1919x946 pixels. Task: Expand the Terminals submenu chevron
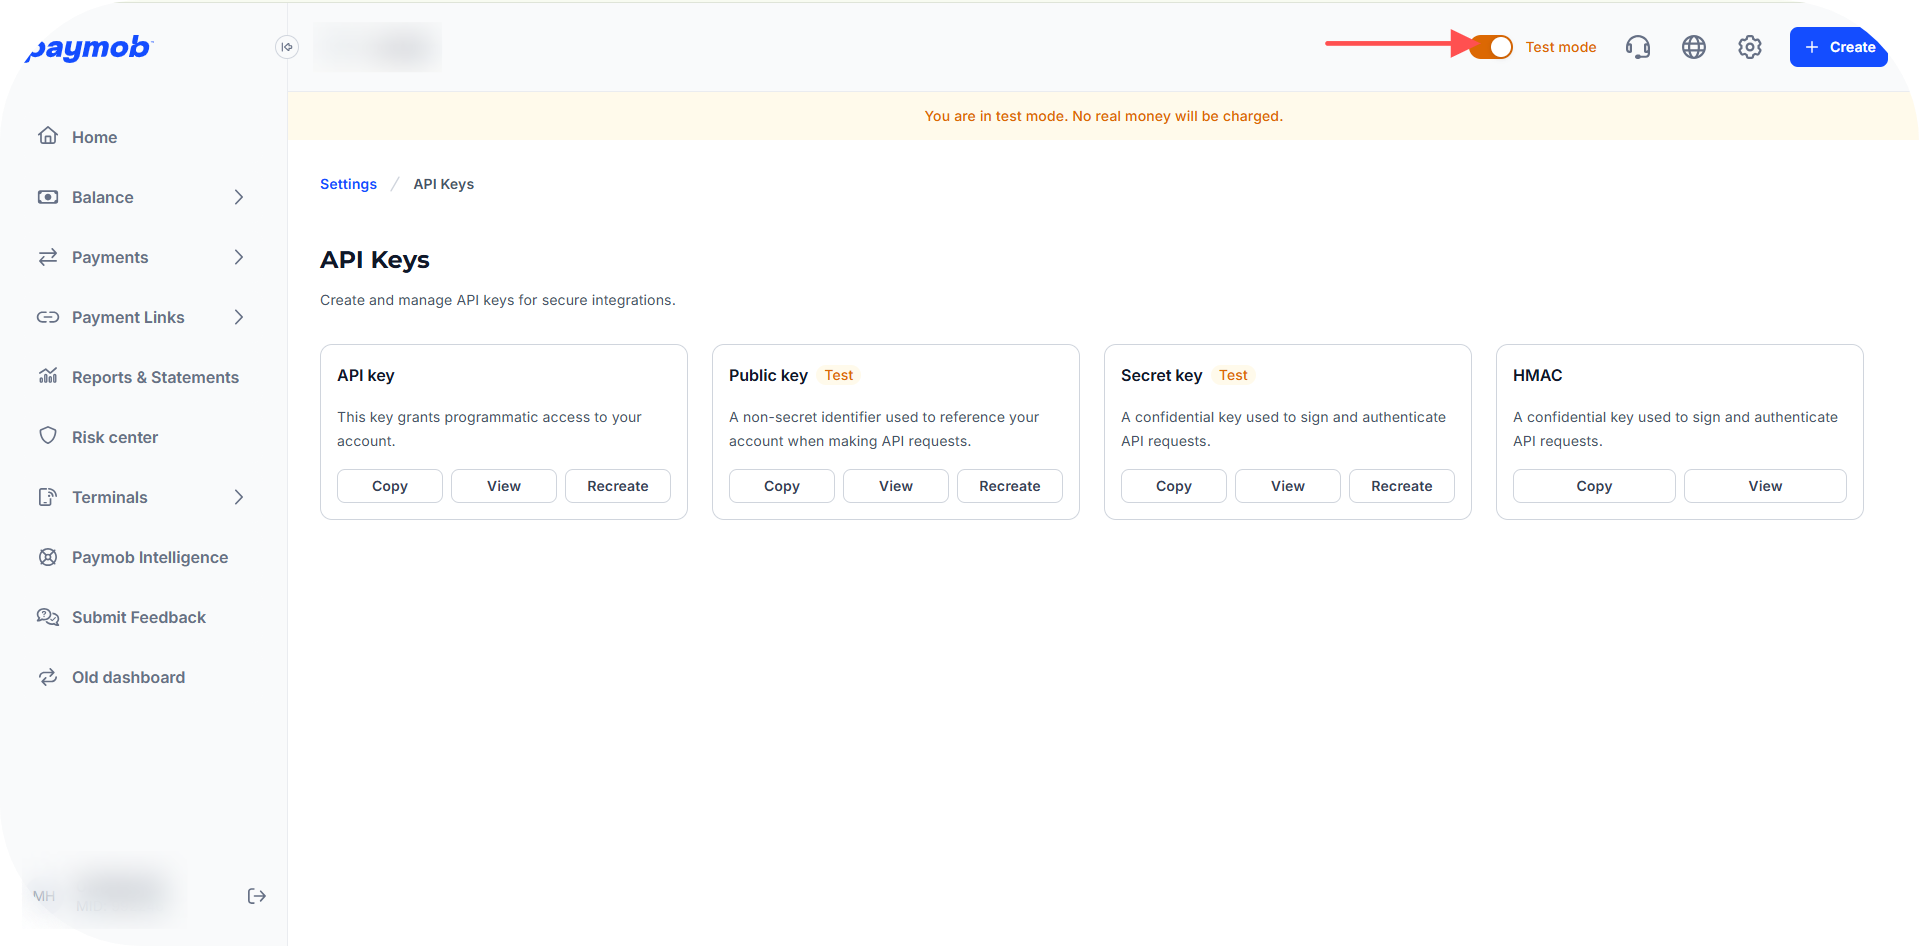click(239, 497)
